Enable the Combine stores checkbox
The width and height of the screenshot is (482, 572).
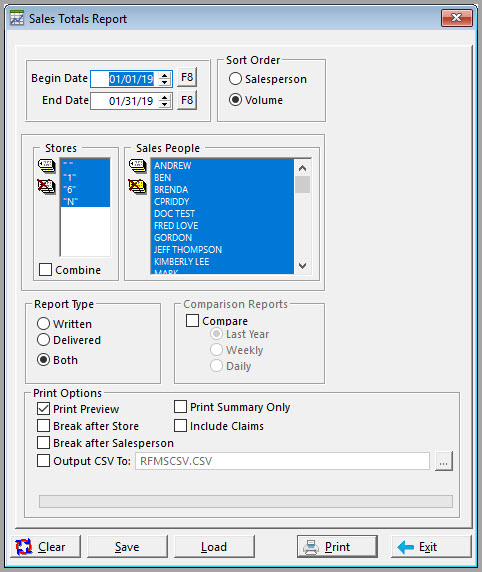(45, 270)
